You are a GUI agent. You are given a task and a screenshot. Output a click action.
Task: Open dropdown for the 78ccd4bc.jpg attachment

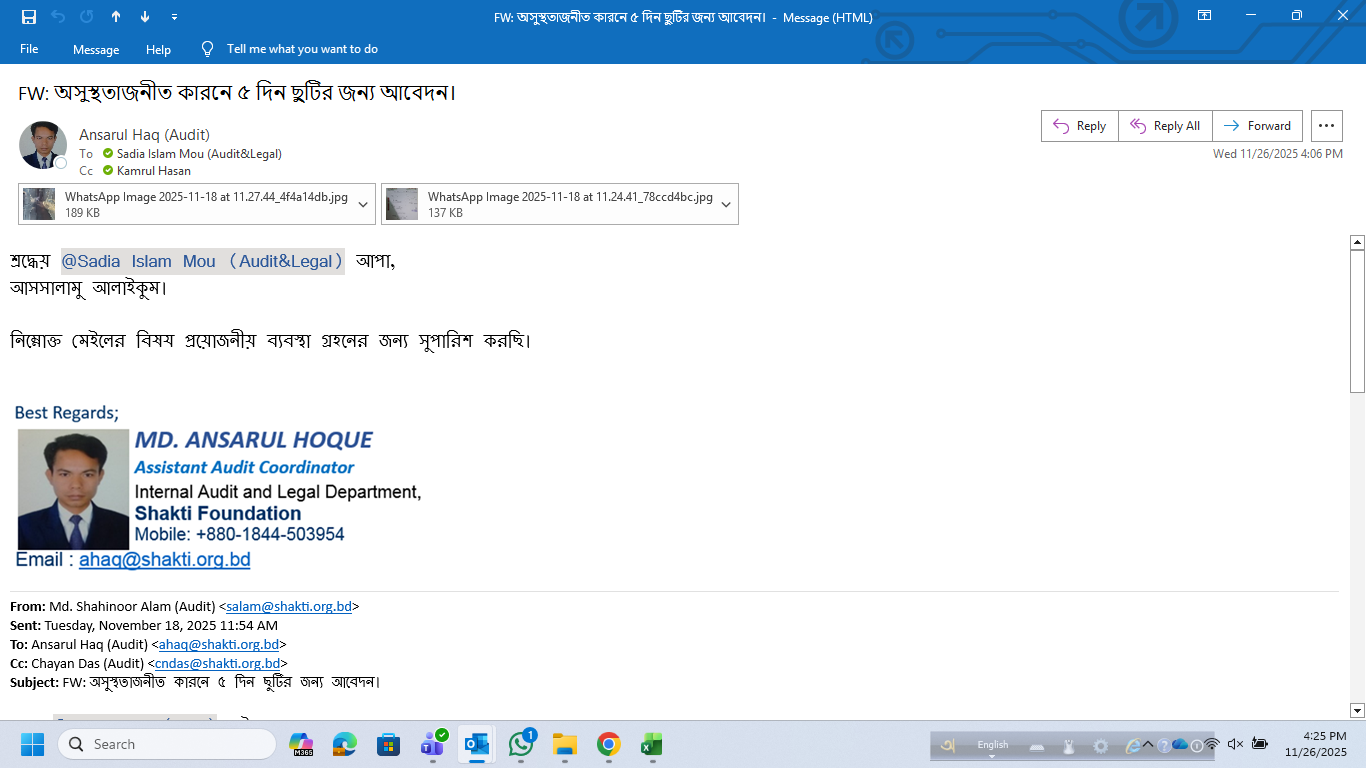tap(726, 204)
